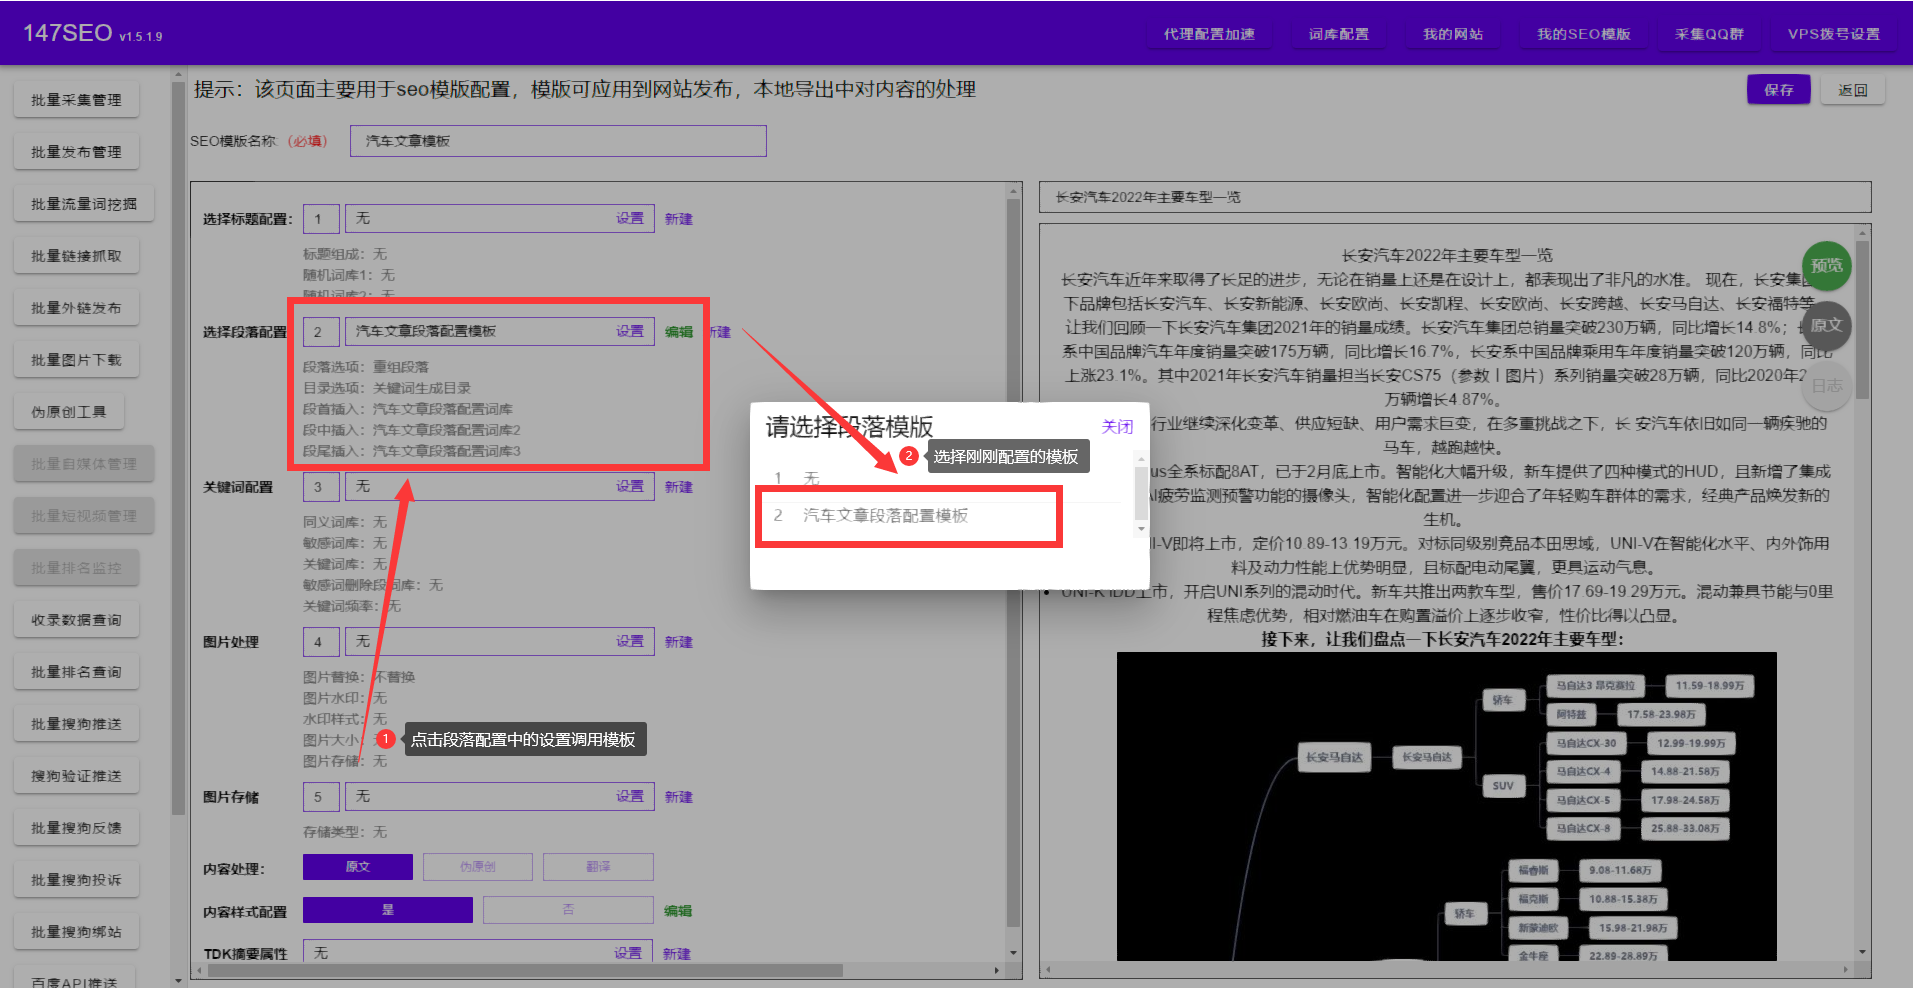Click 新建 in the 选择标题配置 row
The width and height of the screenshot is (1913, 988).
pyautogui.click(x=679, y=219)
